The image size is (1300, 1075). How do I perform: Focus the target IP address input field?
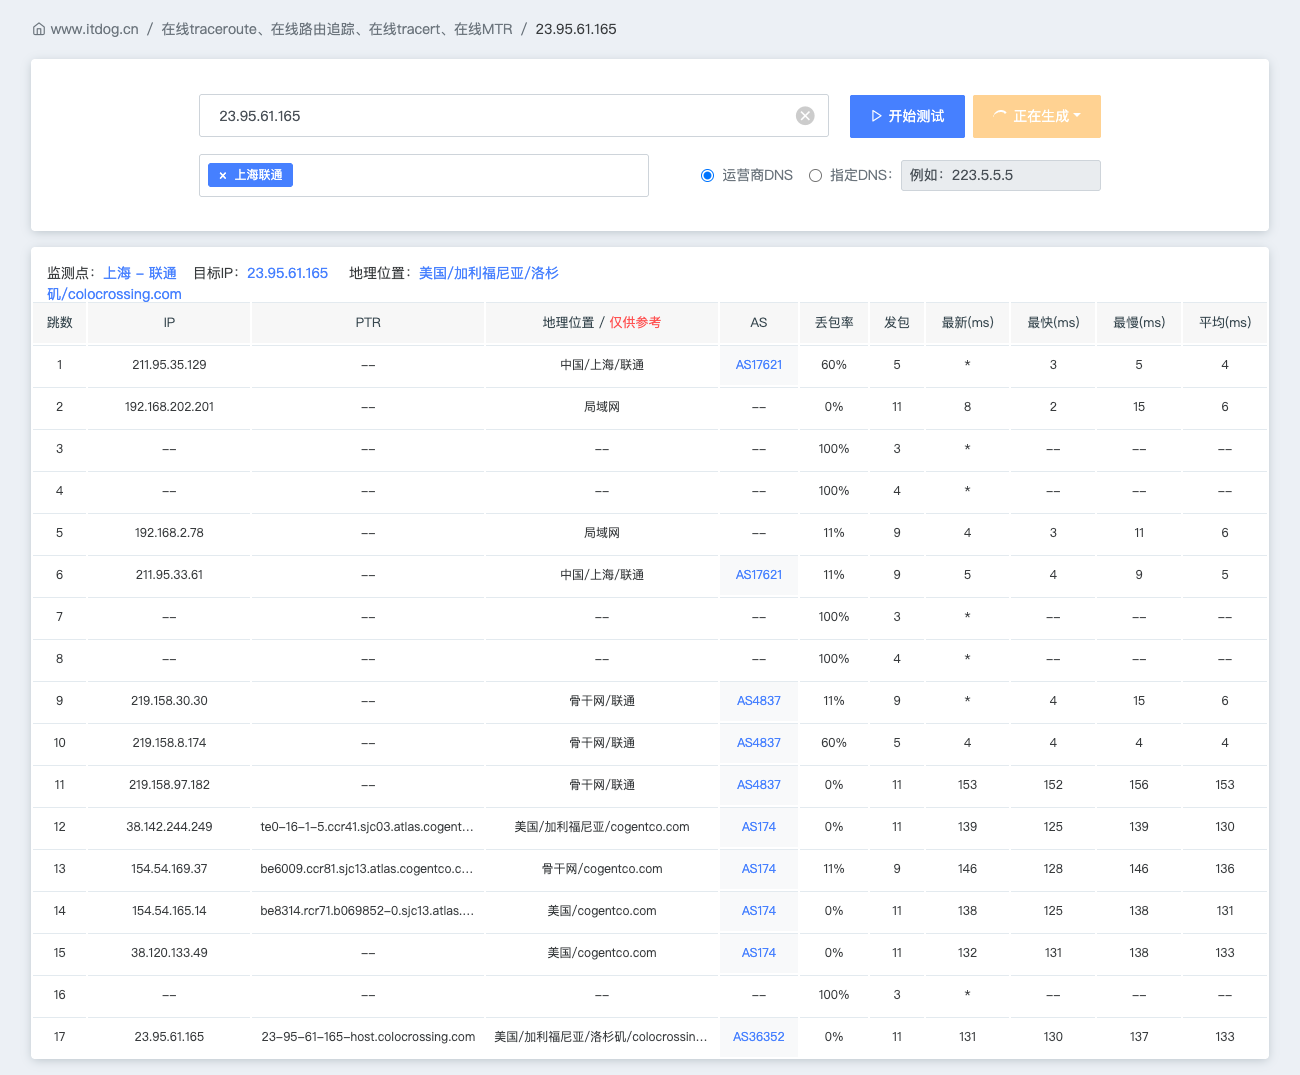(514, 116)
